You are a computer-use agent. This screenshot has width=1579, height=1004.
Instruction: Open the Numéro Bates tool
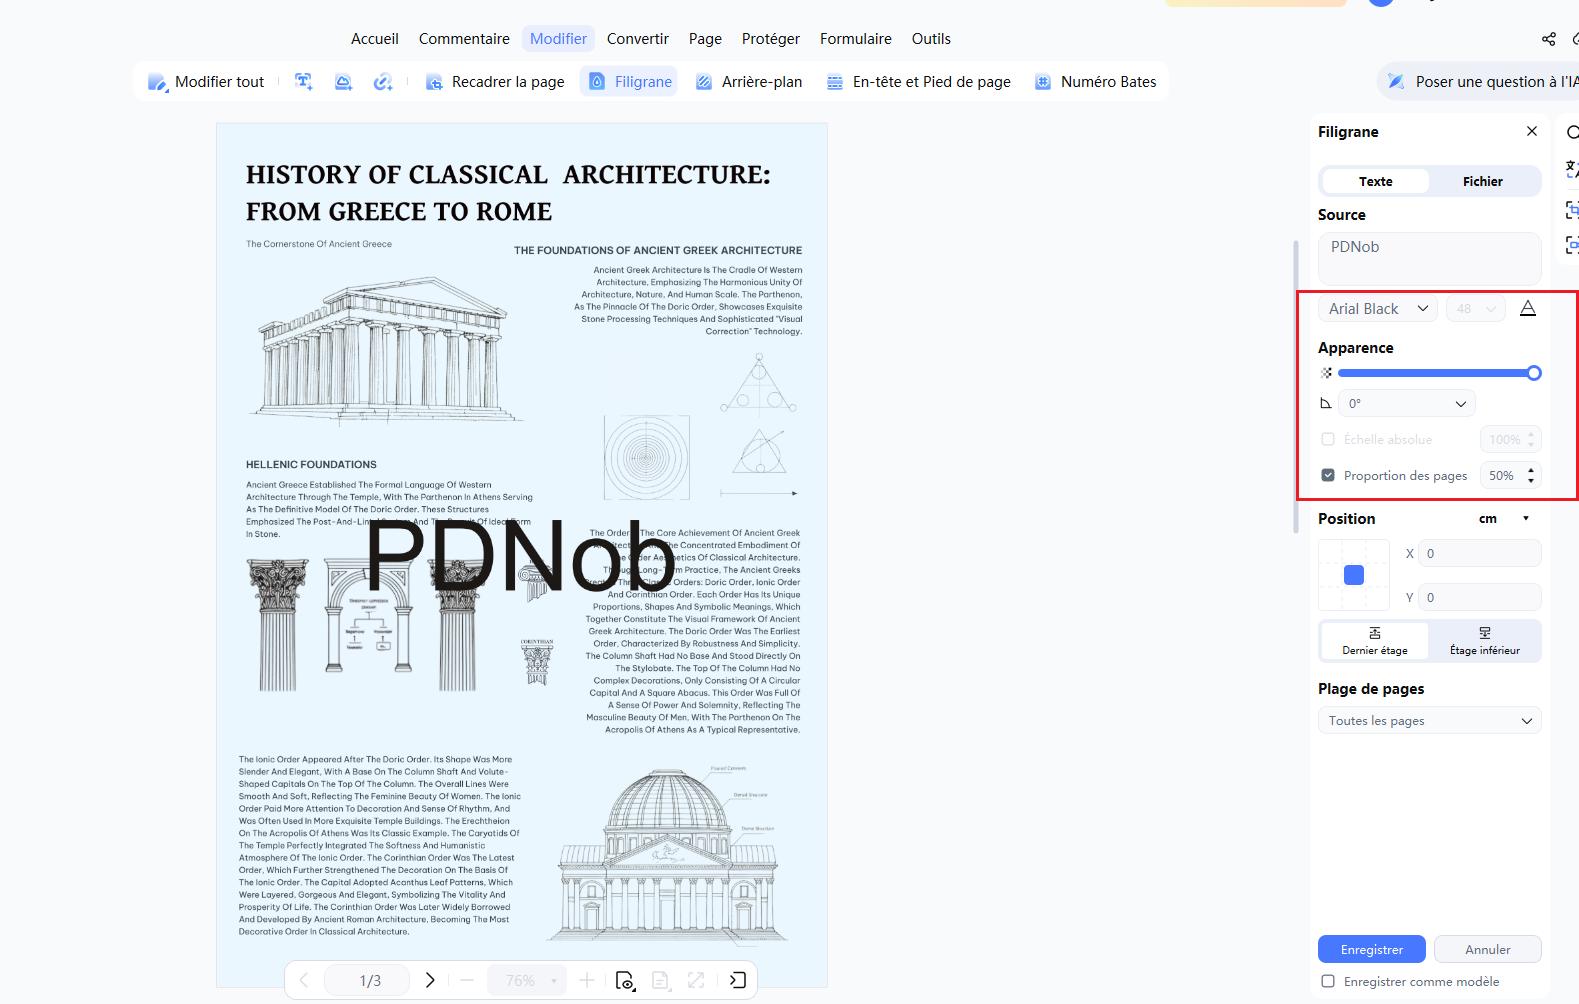tap(1095, 82)
